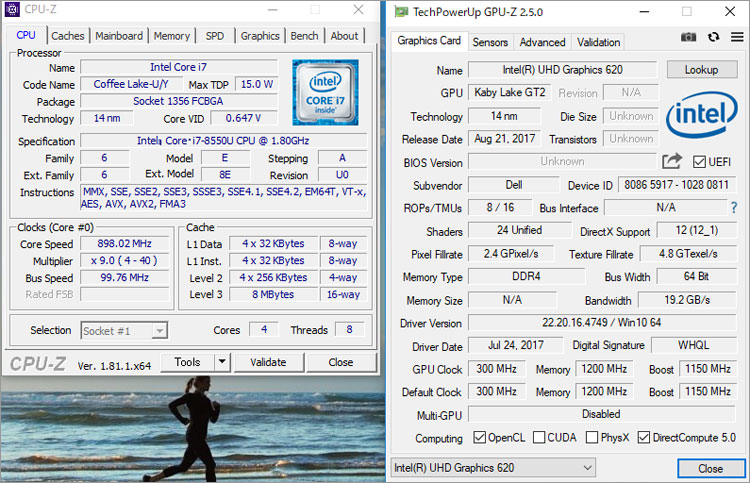The height and width of the screenshot is (483, 750).
Task: Click the Subvendor value Dell
Action: point(514,185)
